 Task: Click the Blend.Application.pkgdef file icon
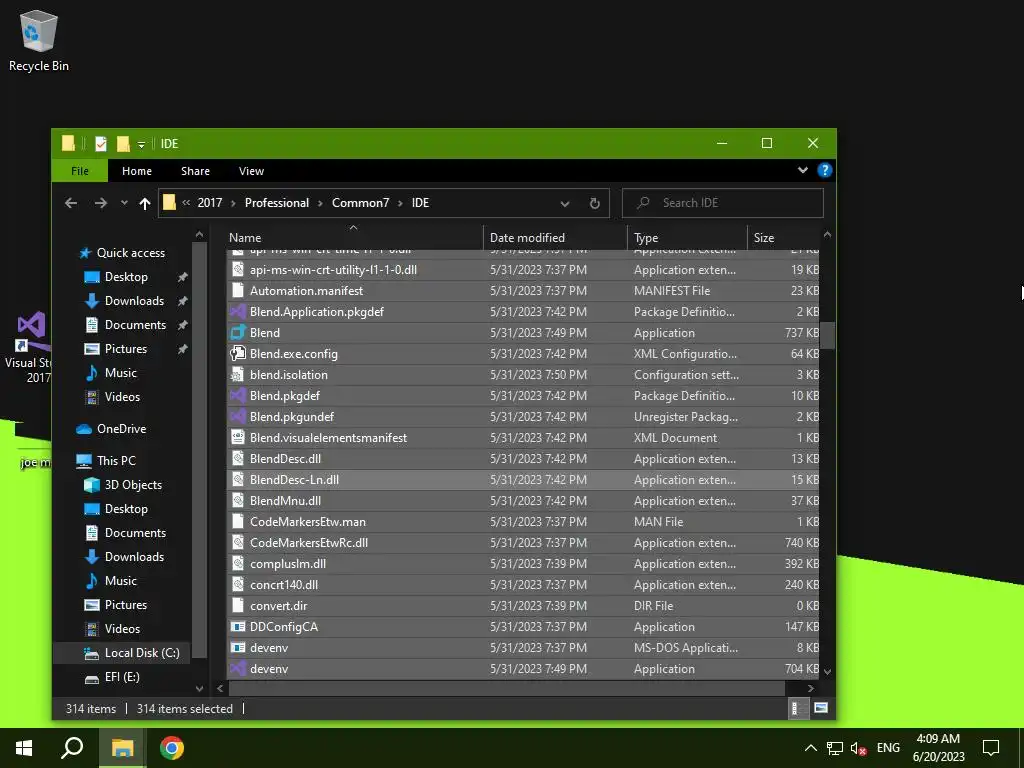coord(238,312)
